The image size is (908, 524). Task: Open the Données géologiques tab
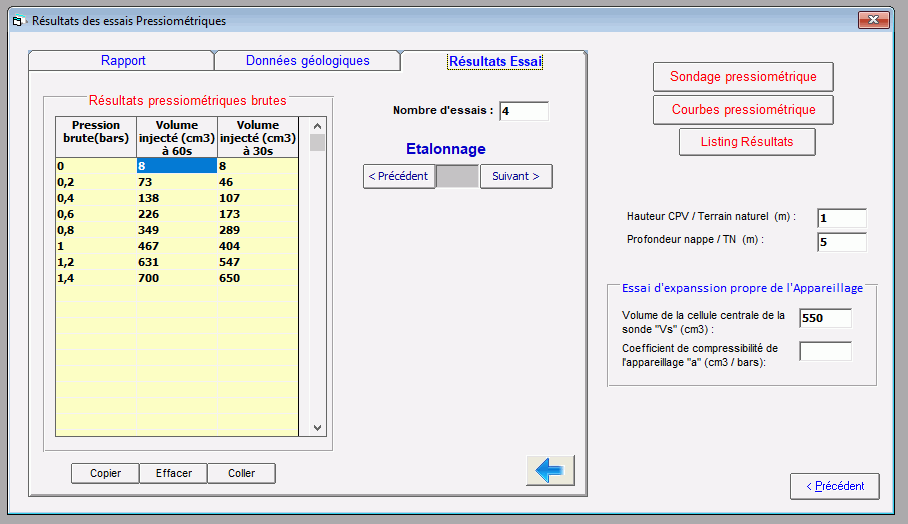[308, 61]
